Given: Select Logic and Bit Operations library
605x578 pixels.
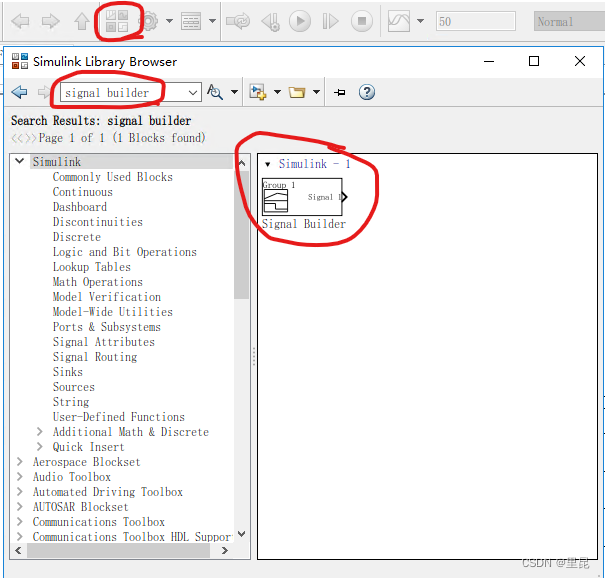Looking at the screenshot, I should tap(125, 252).
